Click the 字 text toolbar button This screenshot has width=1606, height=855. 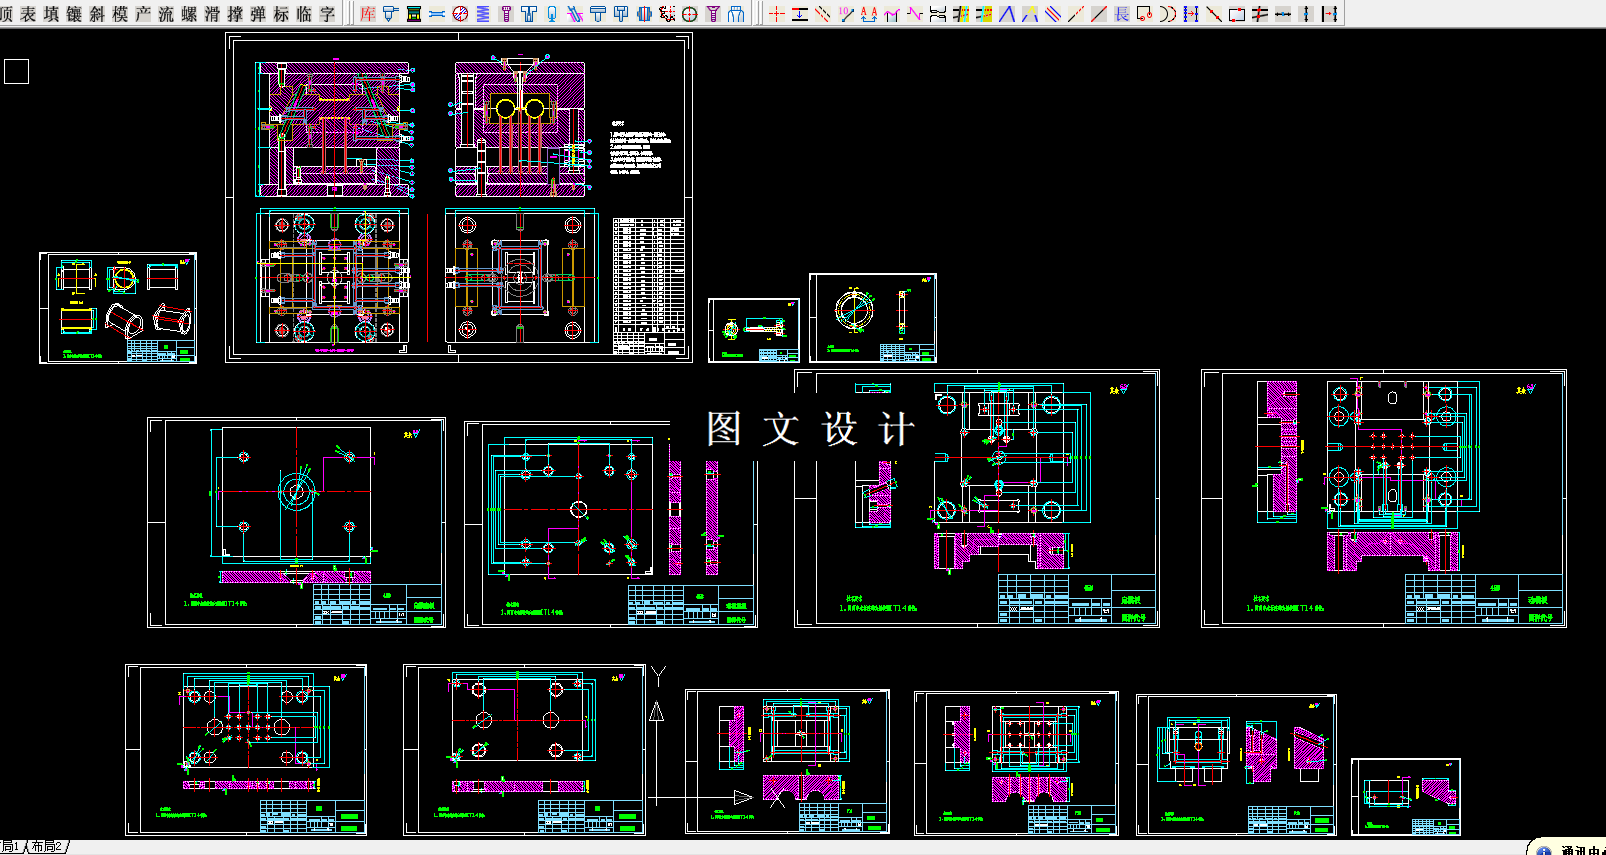point(327,14)
